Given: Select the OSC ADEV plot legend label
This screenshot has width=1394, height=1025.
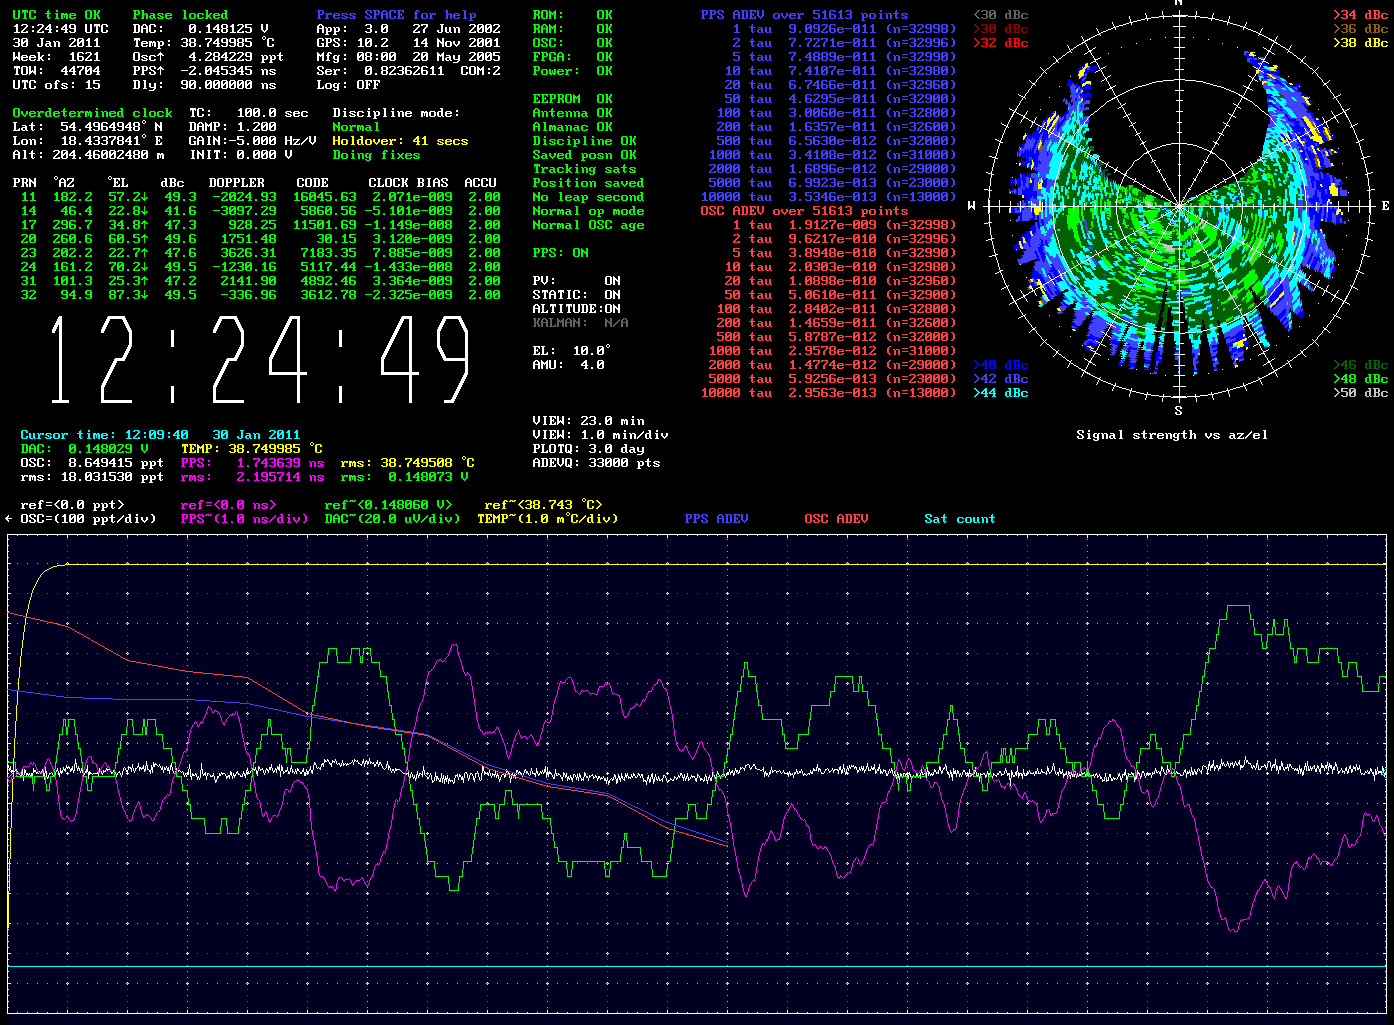Looking at the screenshot, I should coord(836,519).
